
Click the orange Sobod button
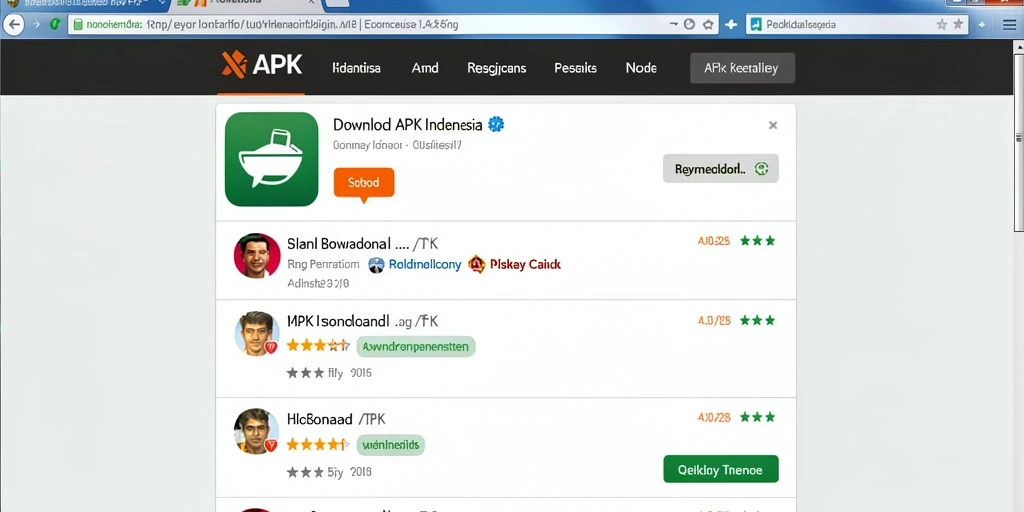[x=364, y=183]
